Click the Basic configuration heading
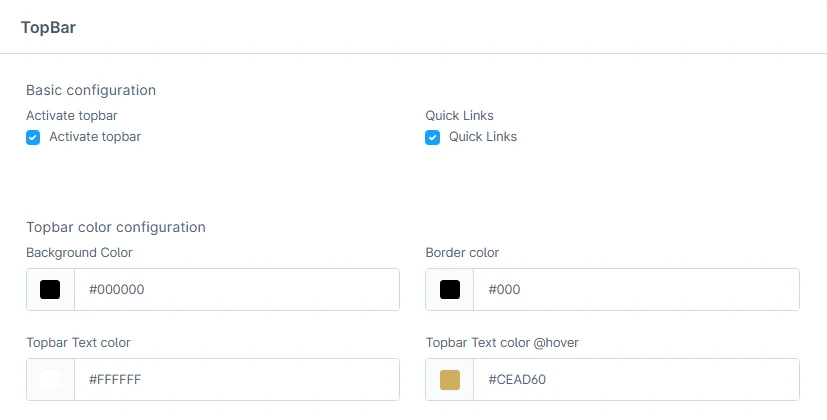 coord(91,90)
